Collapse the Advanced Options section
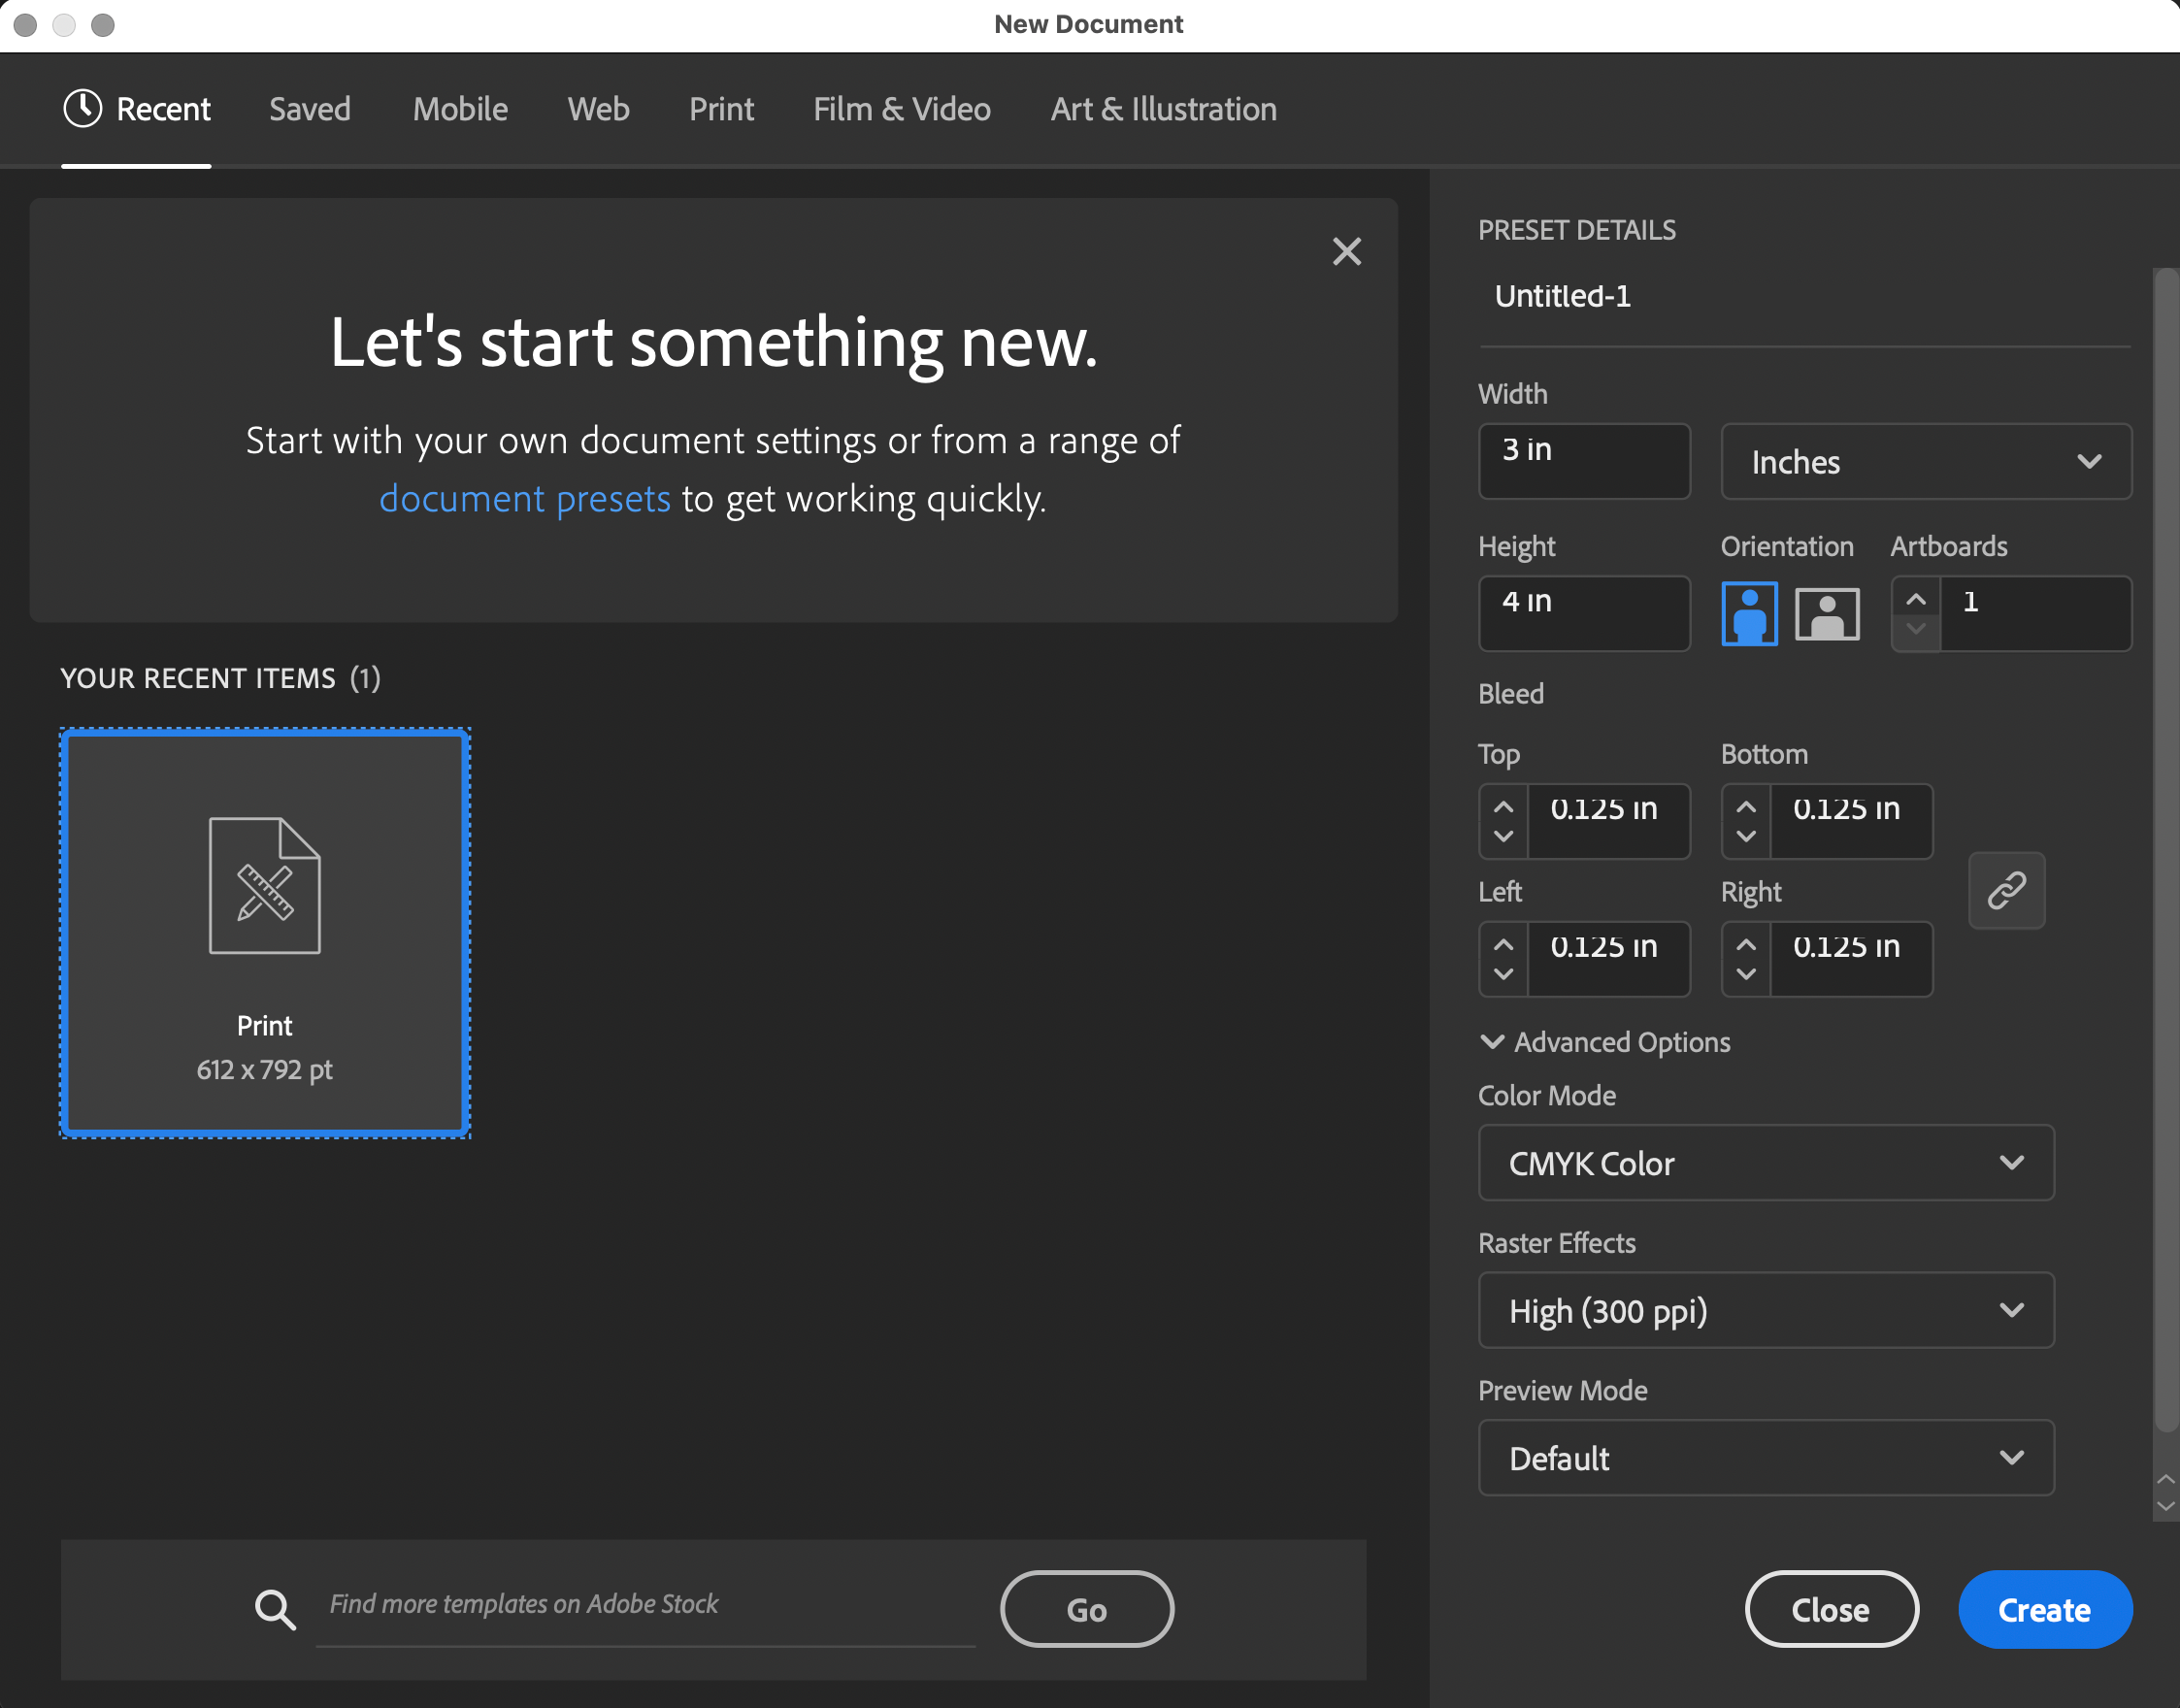The width and height of the screenshot is (2180, 1708). (1604, 1042)
